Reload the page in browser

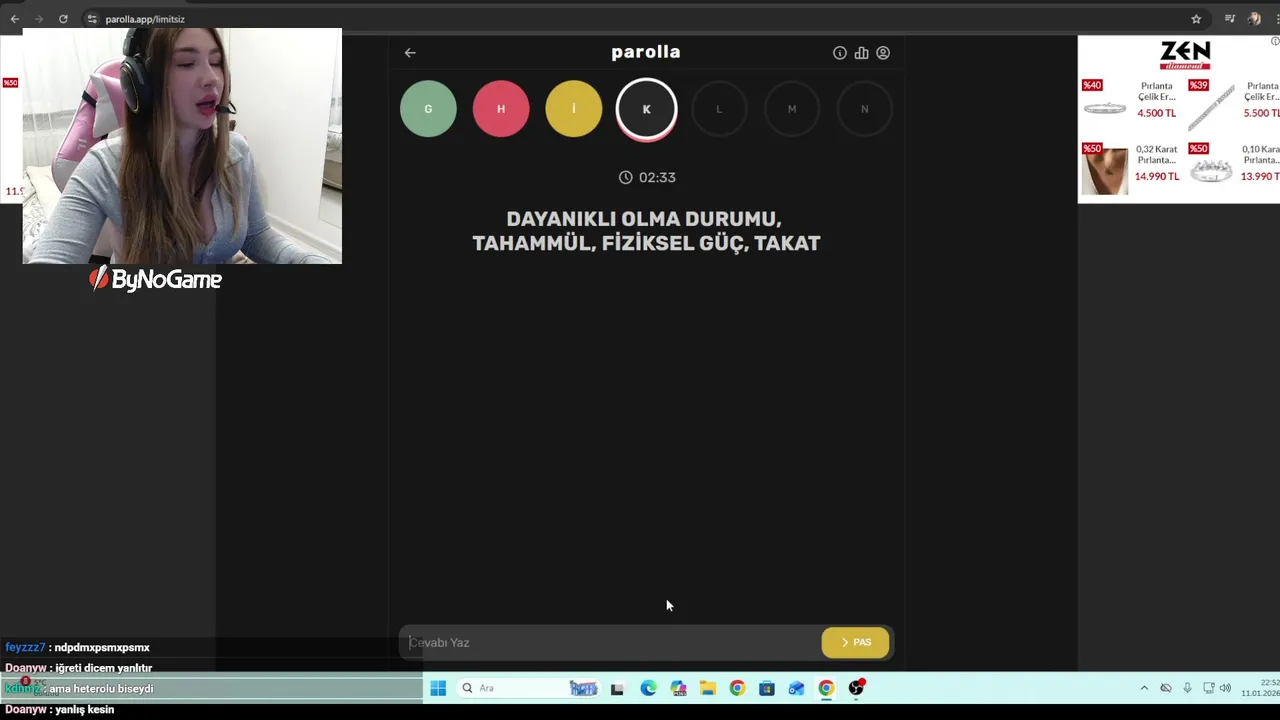tap(63, 19)
